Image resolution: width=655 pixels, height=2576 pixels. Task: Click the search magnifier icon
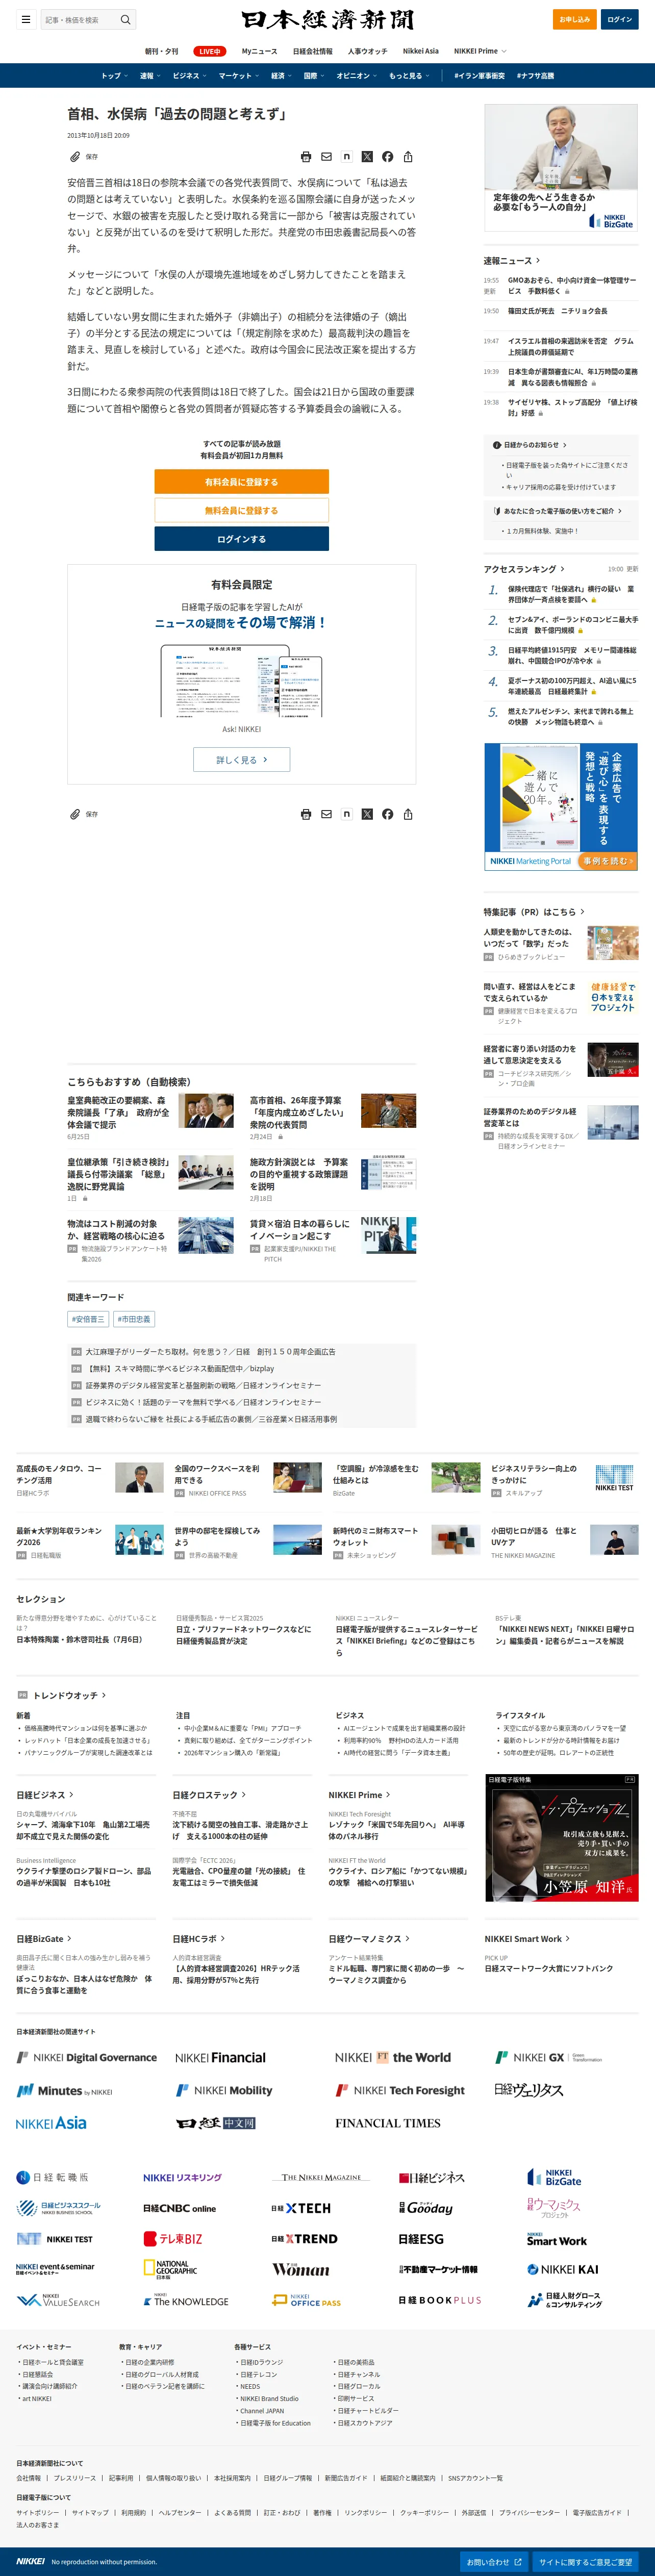coord(125,19)
